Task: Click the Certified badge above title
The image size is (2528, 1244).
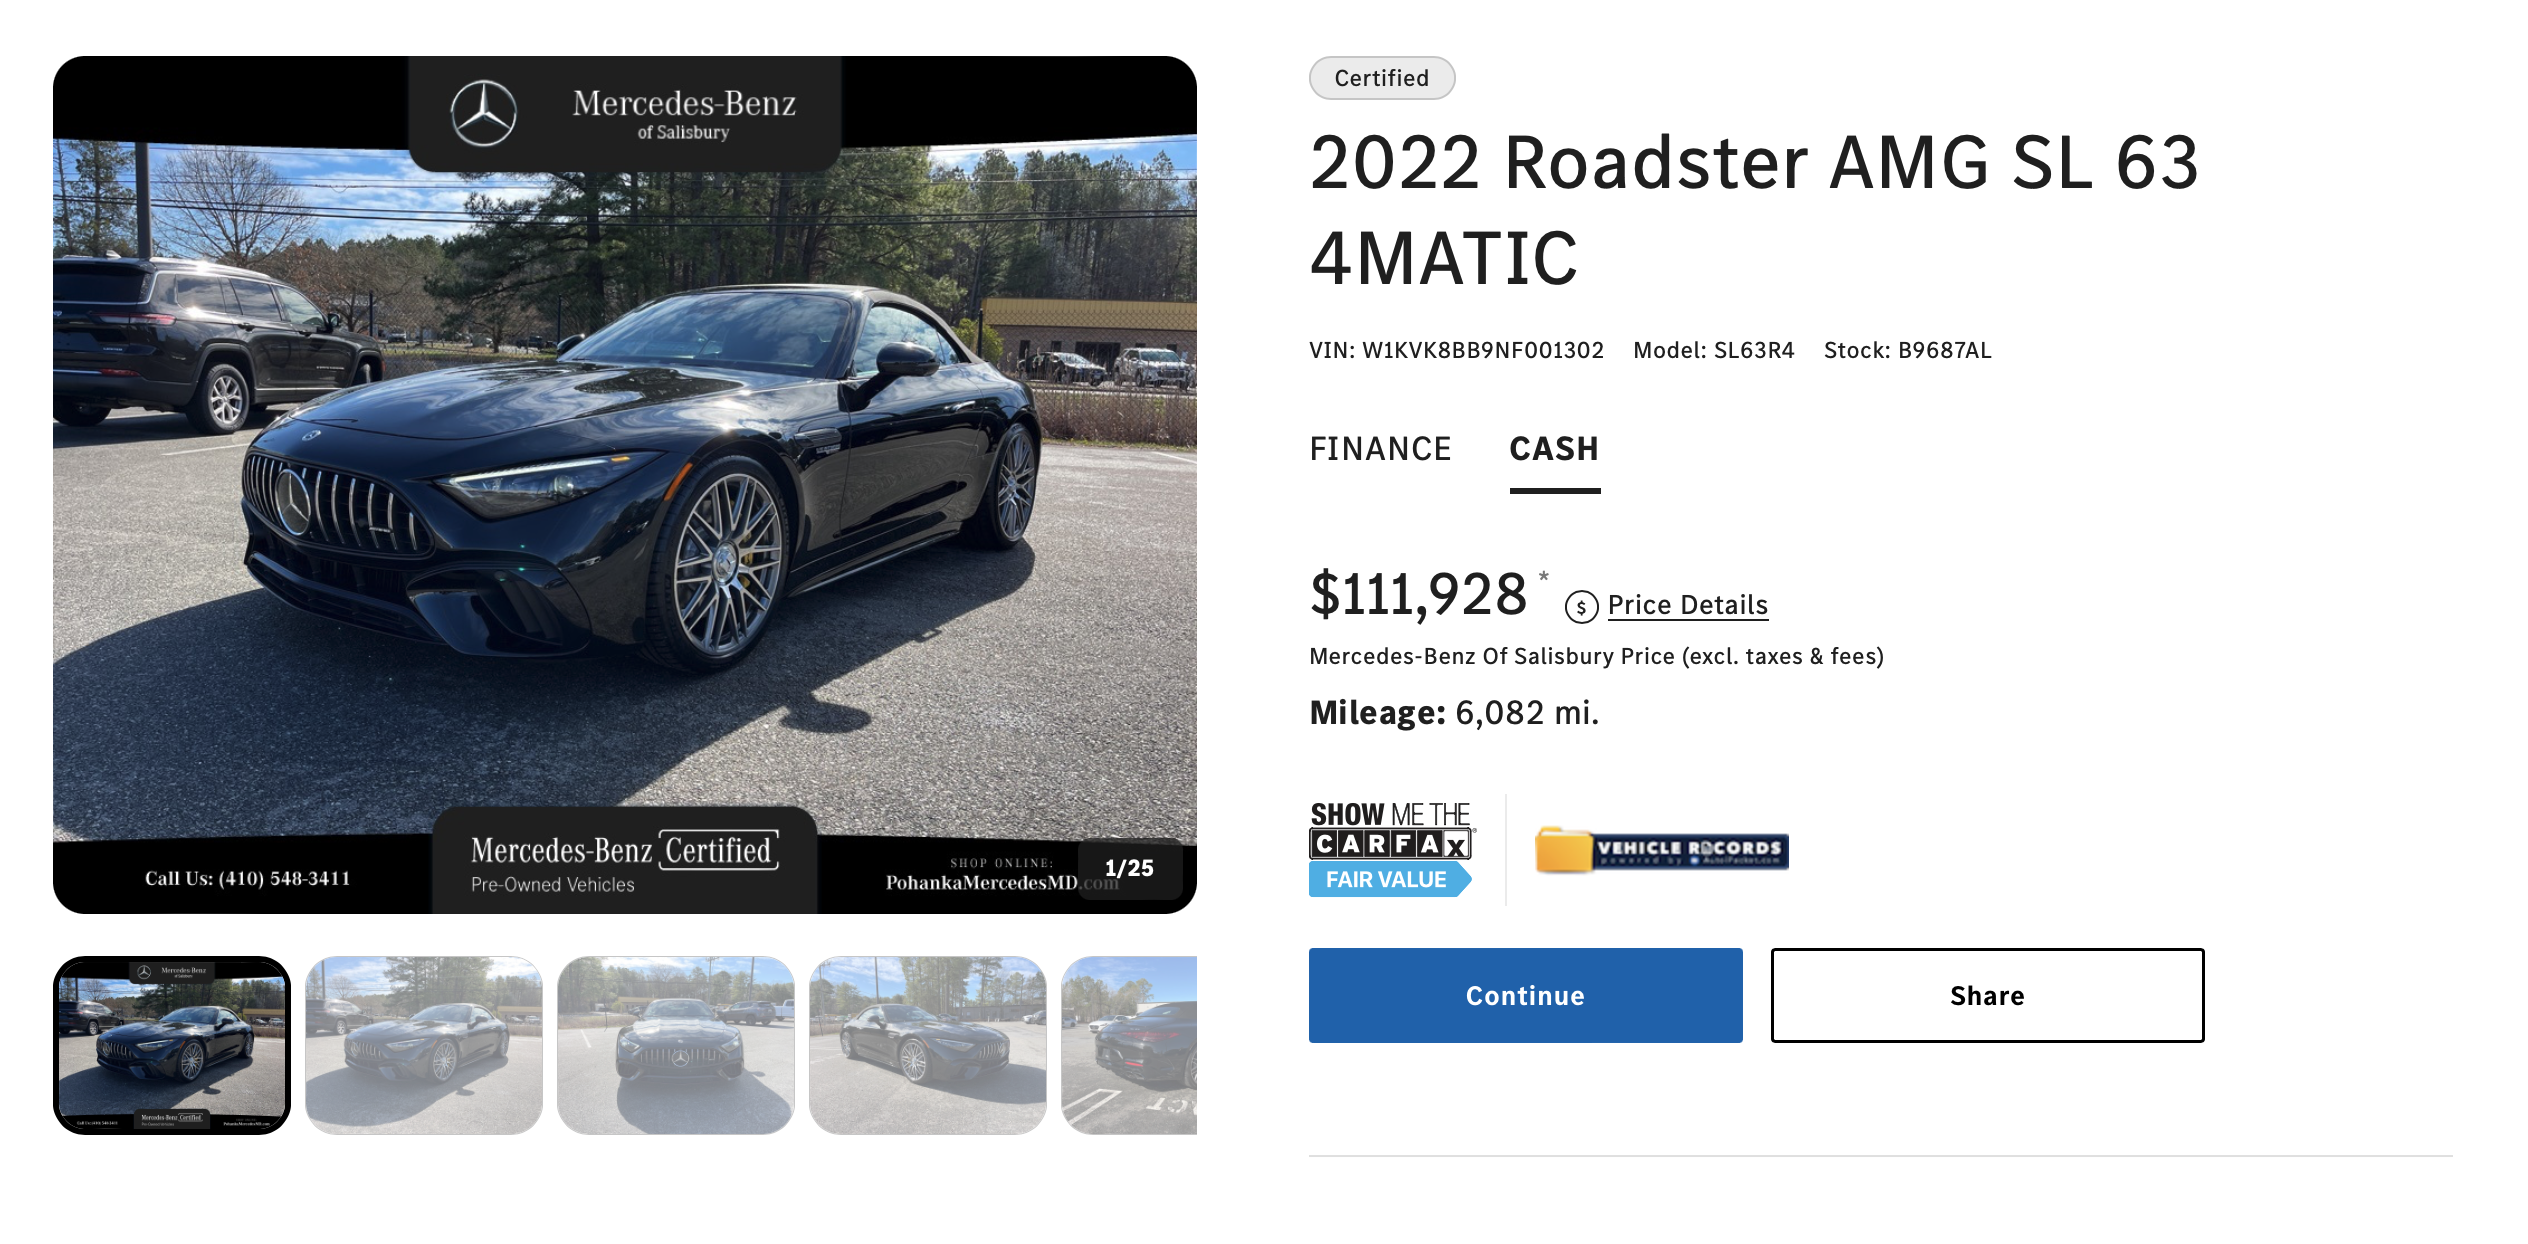Action: (1381, 78)
